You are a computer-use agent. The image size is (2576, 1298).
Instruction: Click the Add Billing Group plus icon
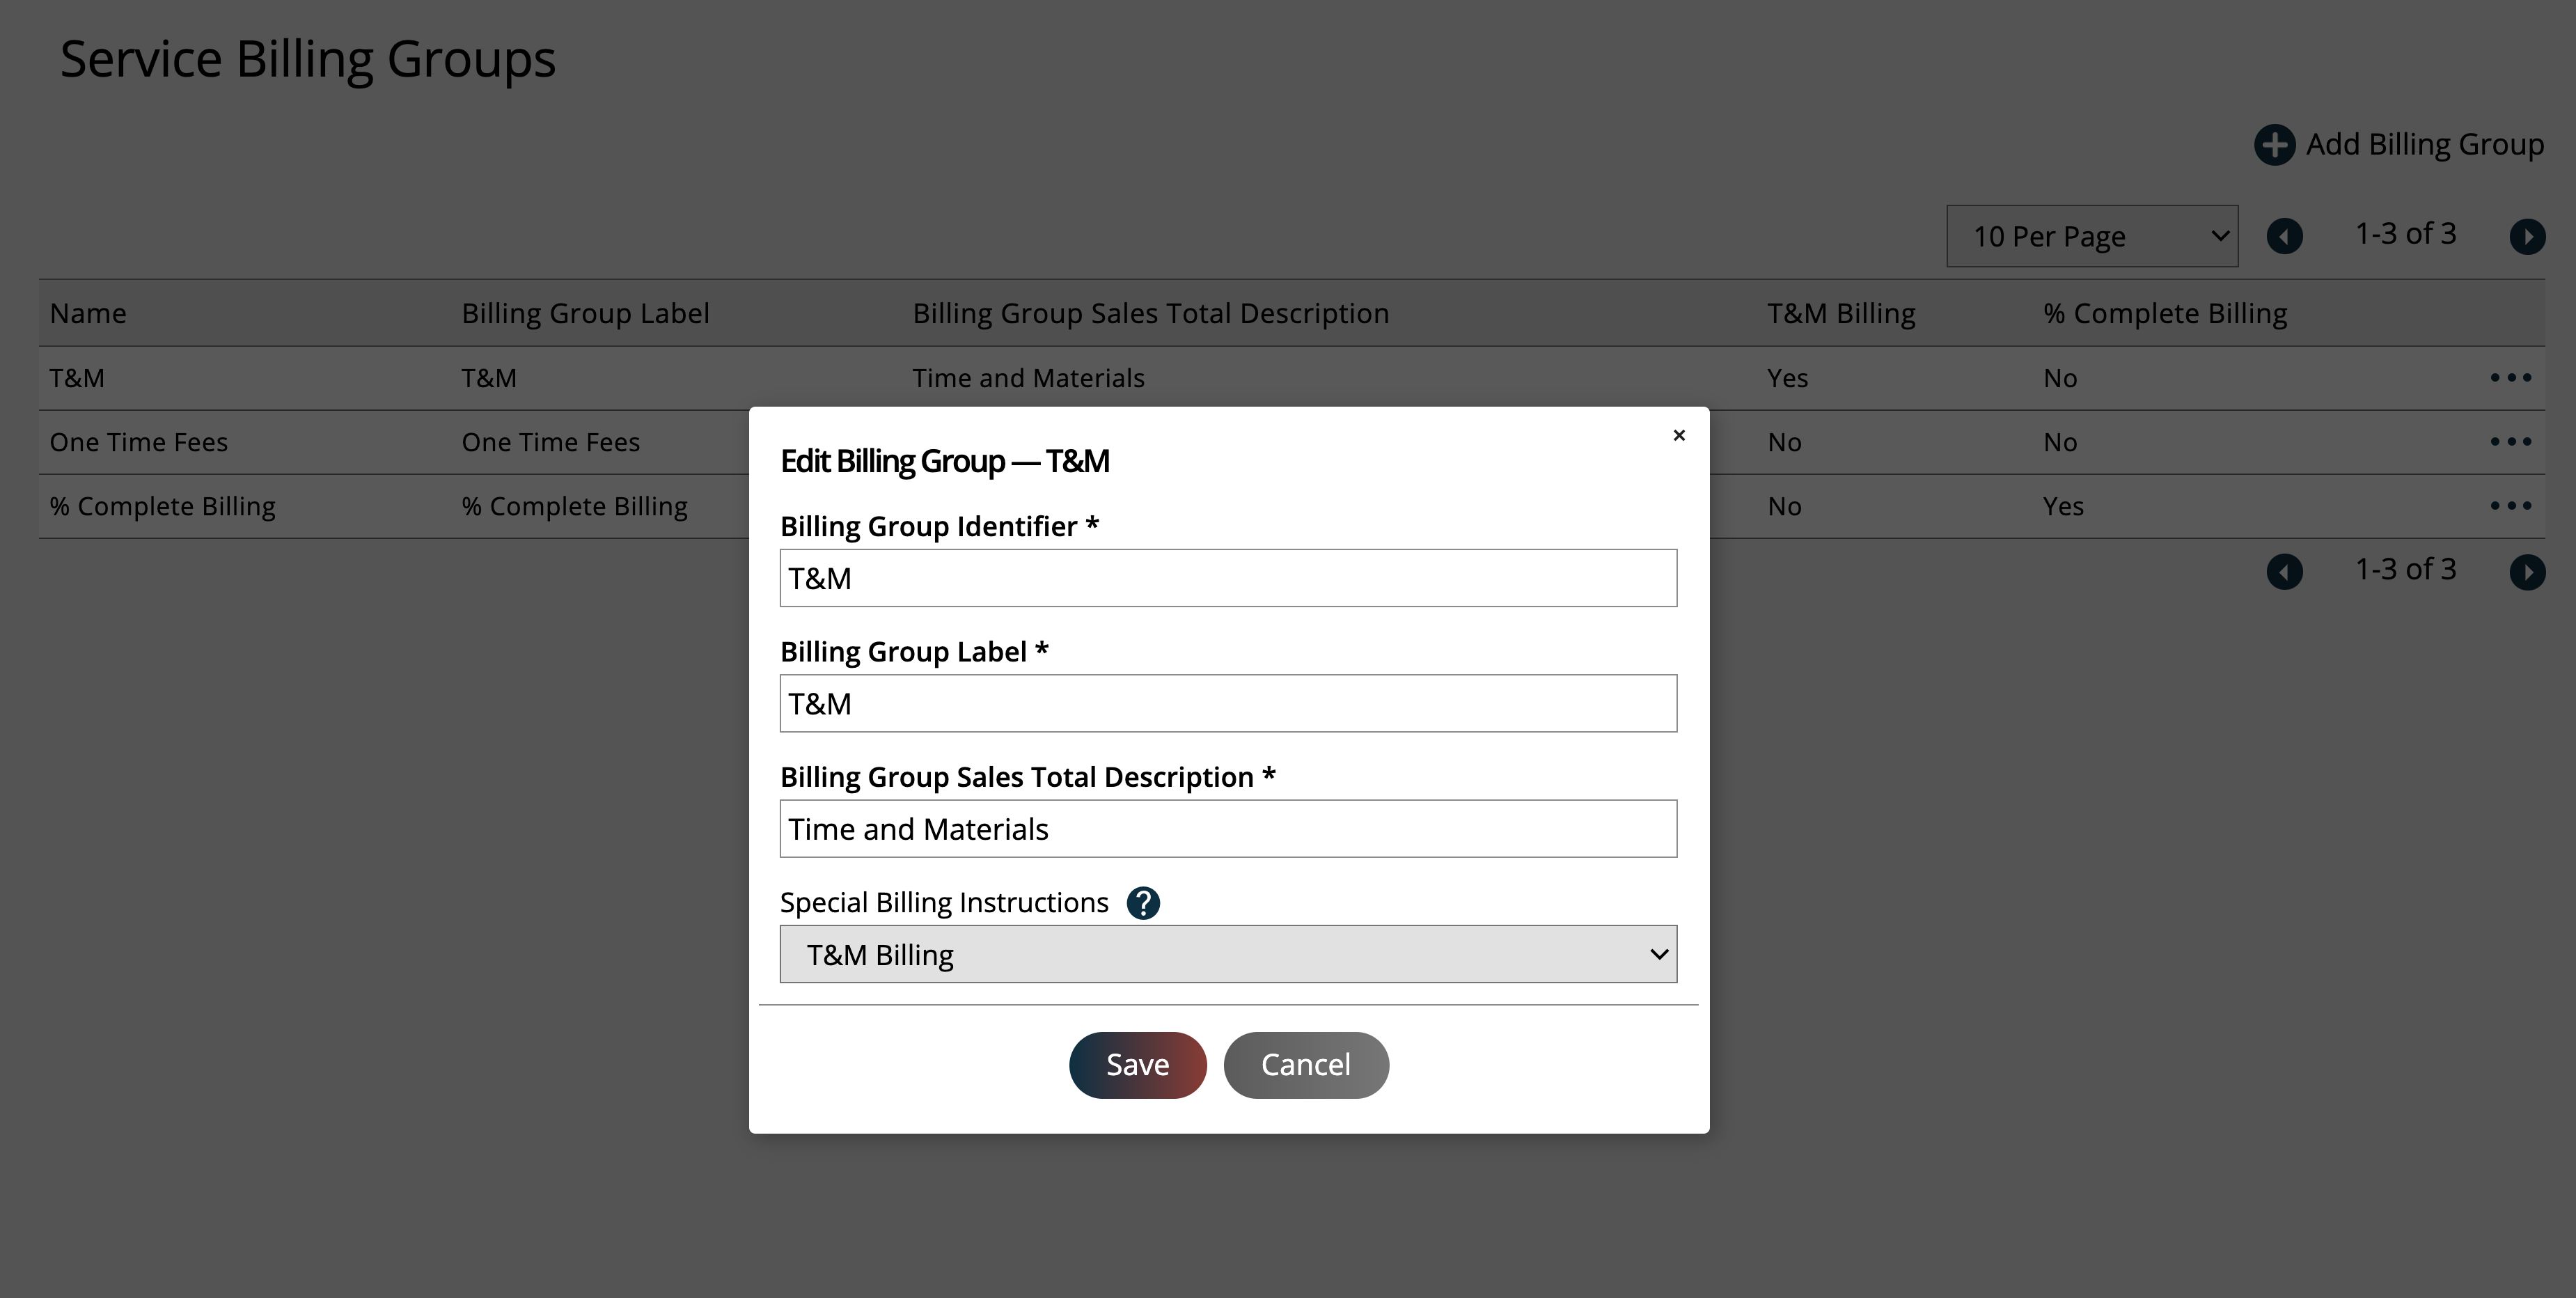(2275, 144)
